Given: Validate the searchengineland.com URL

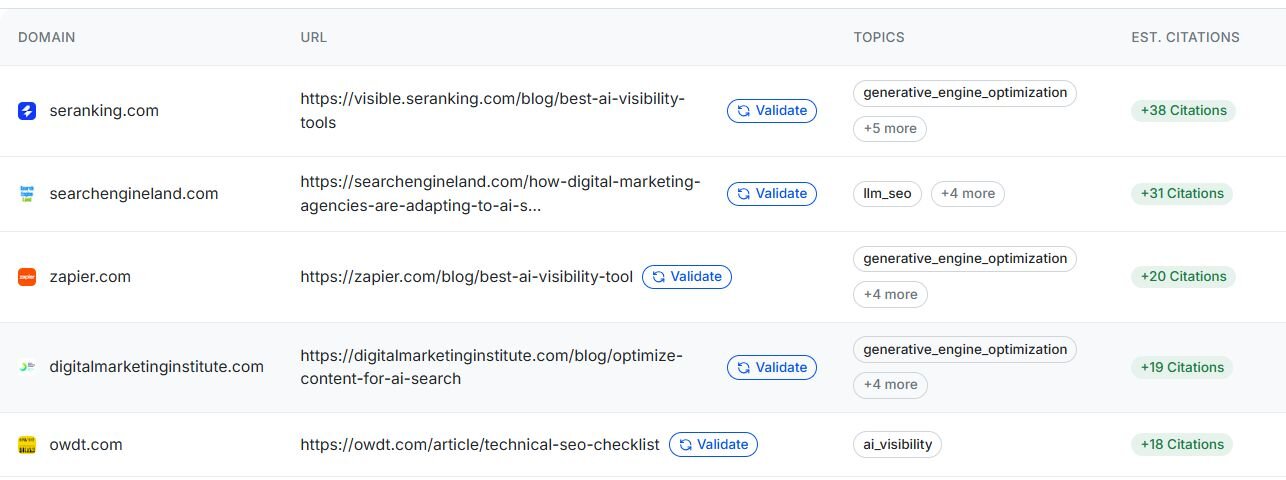Looking at the screenshot, I should click(x=771, y=194).
